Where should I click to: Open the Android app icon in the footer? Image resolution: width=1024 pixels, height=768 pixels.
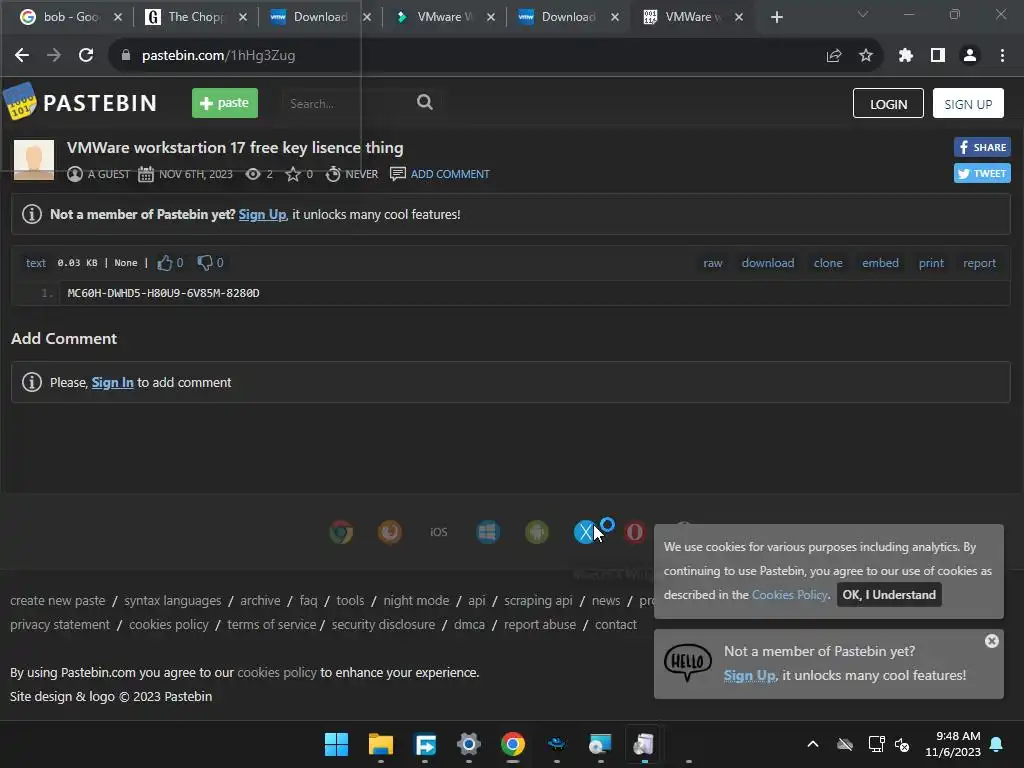coord(537,532)
